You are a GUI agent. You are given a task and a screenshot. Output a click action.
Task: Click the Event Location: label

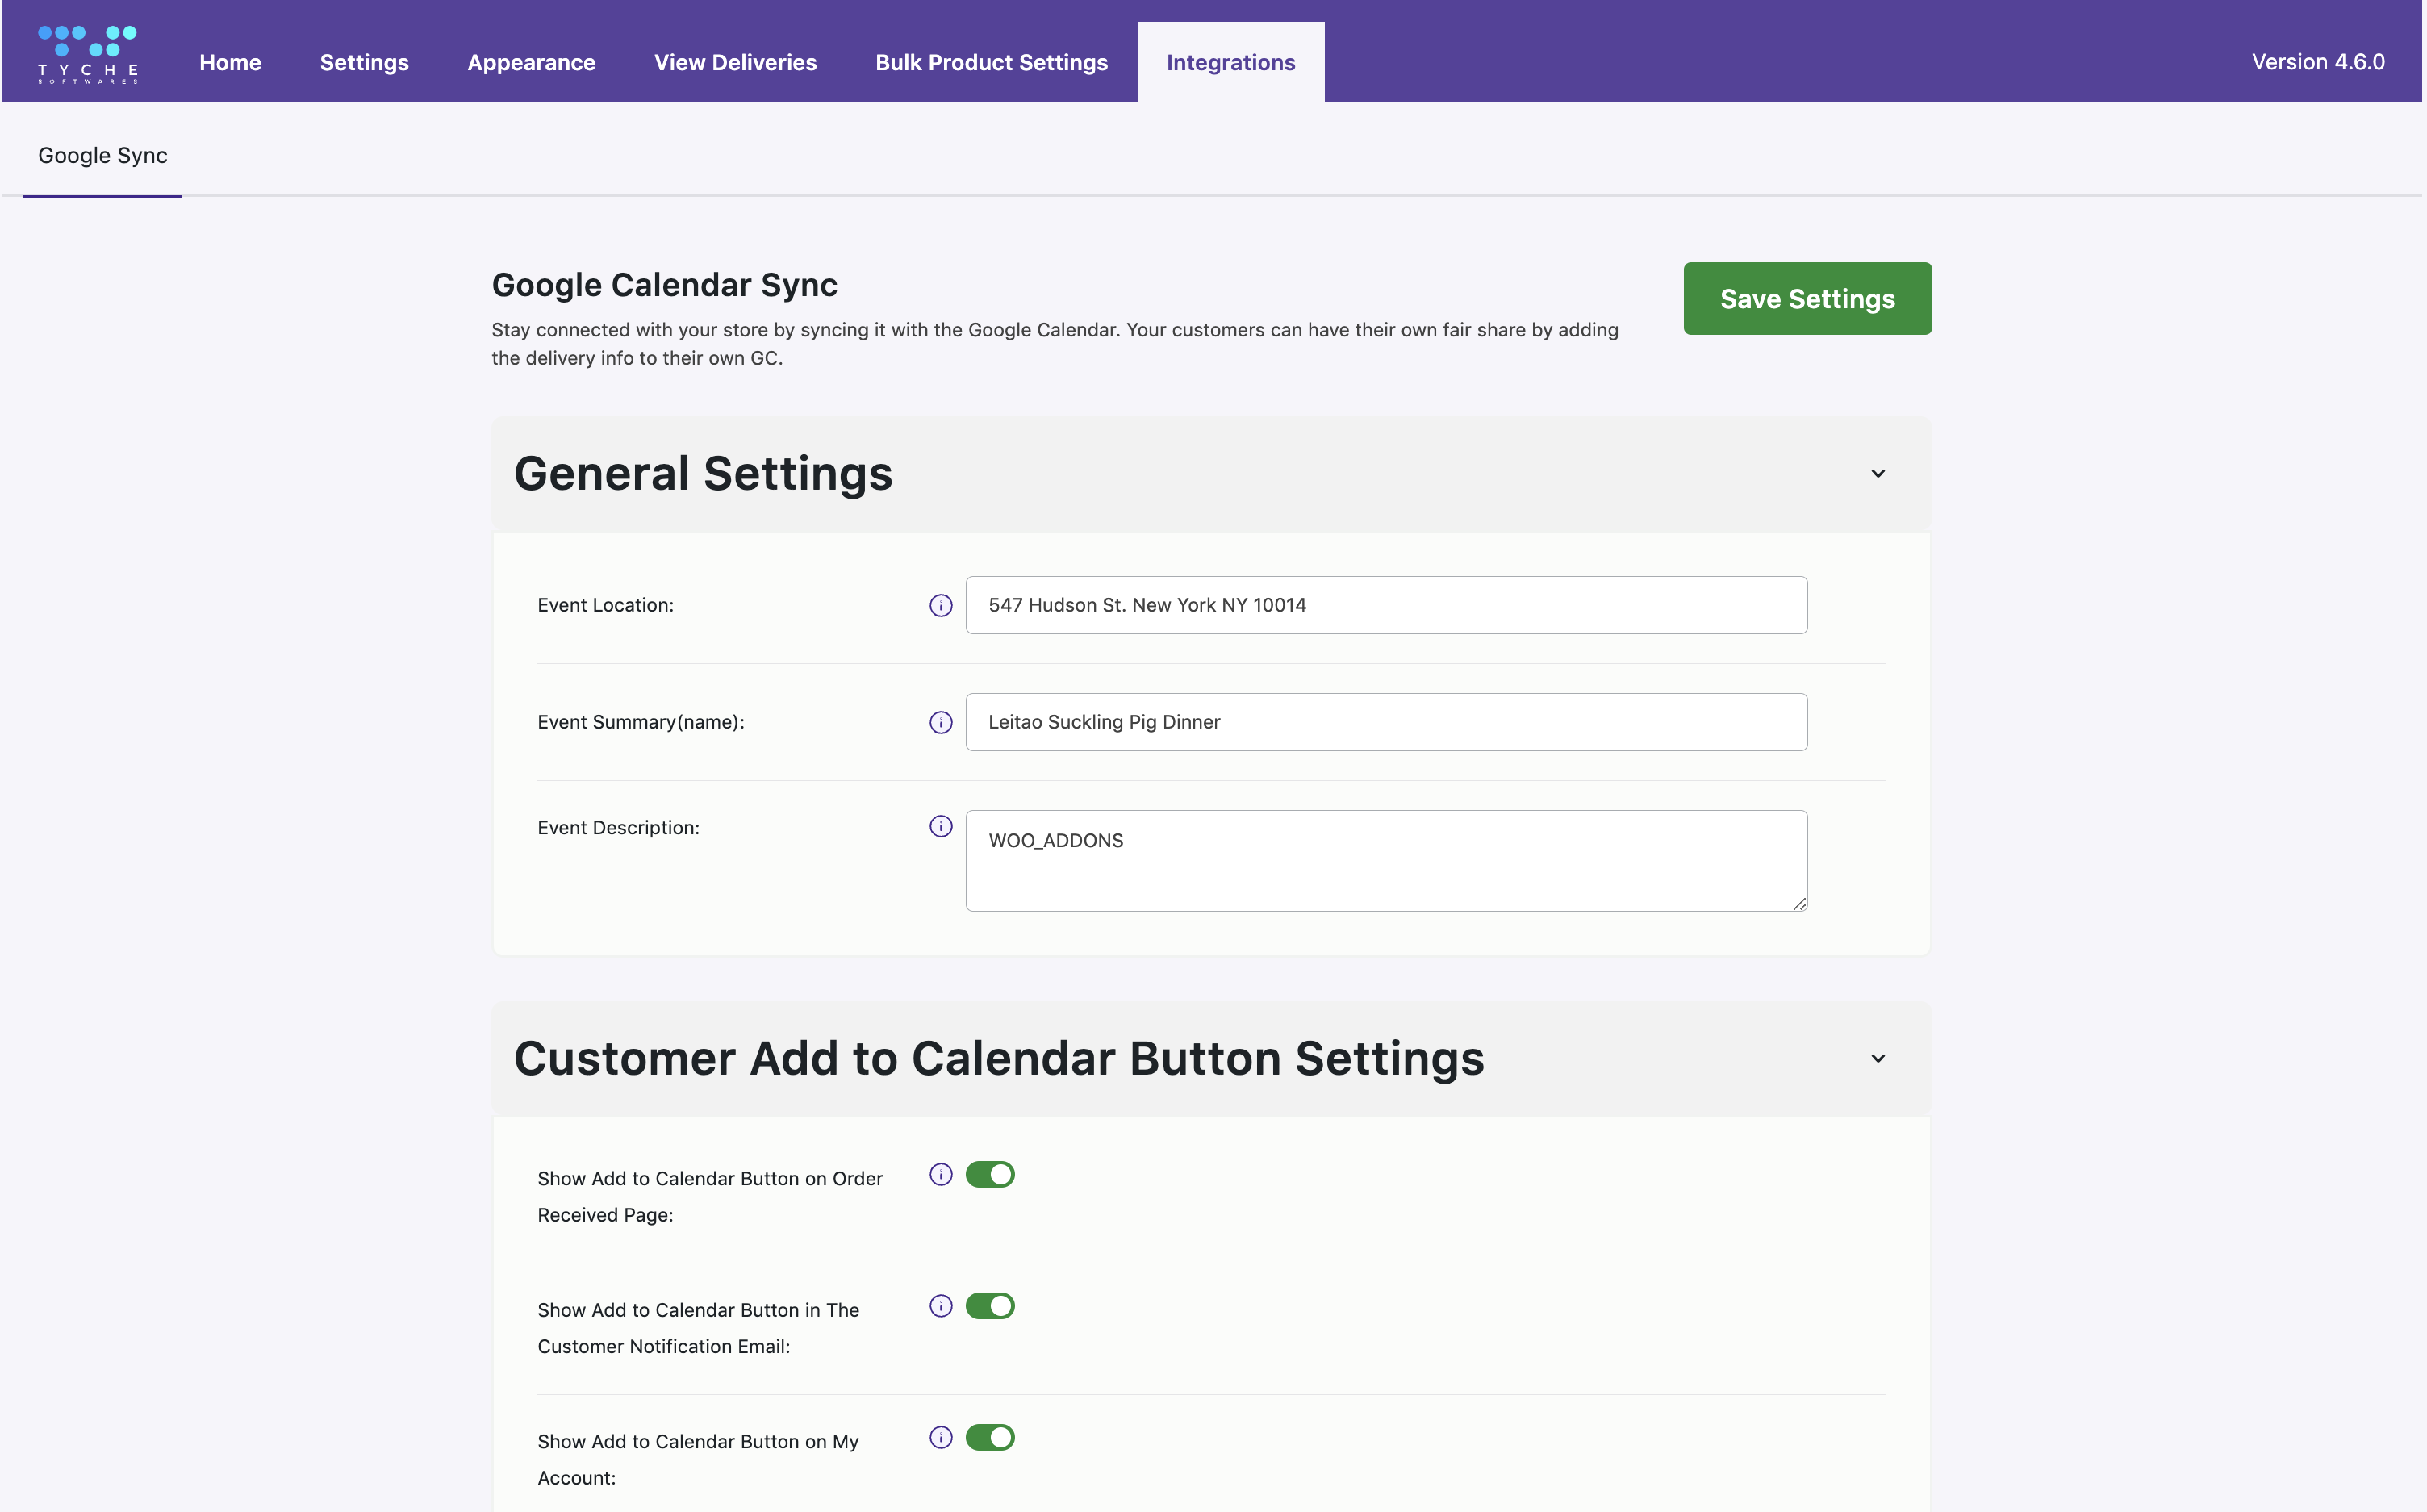click(605, 605)
